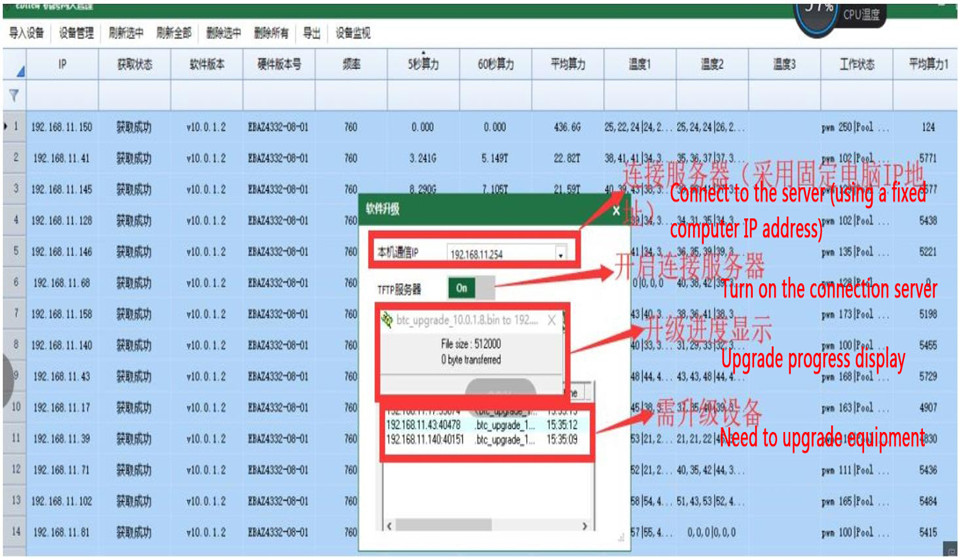Image resolution: width=960 pixels, height=560 pixels.
Task: Sort by the IP column header
Action: [x=62, y=65]
